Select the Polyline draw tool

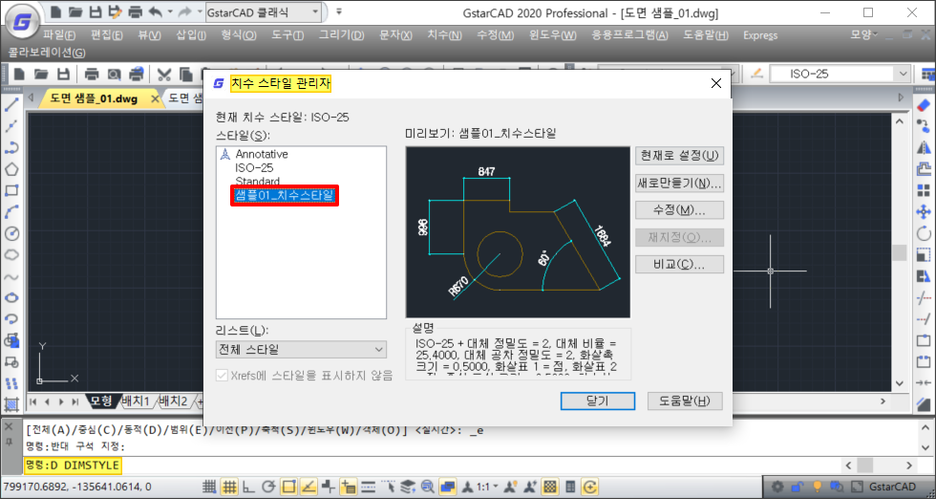(x=11, y=148)
